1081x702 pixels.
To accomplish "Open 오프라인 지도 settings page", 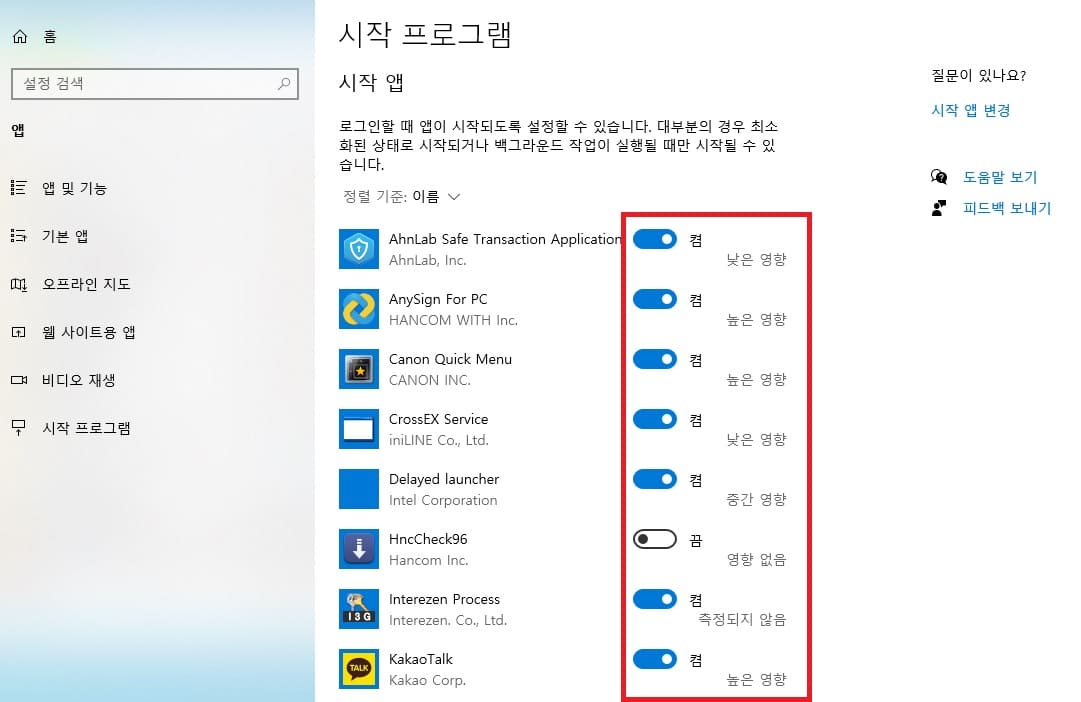I will (86, 284).
